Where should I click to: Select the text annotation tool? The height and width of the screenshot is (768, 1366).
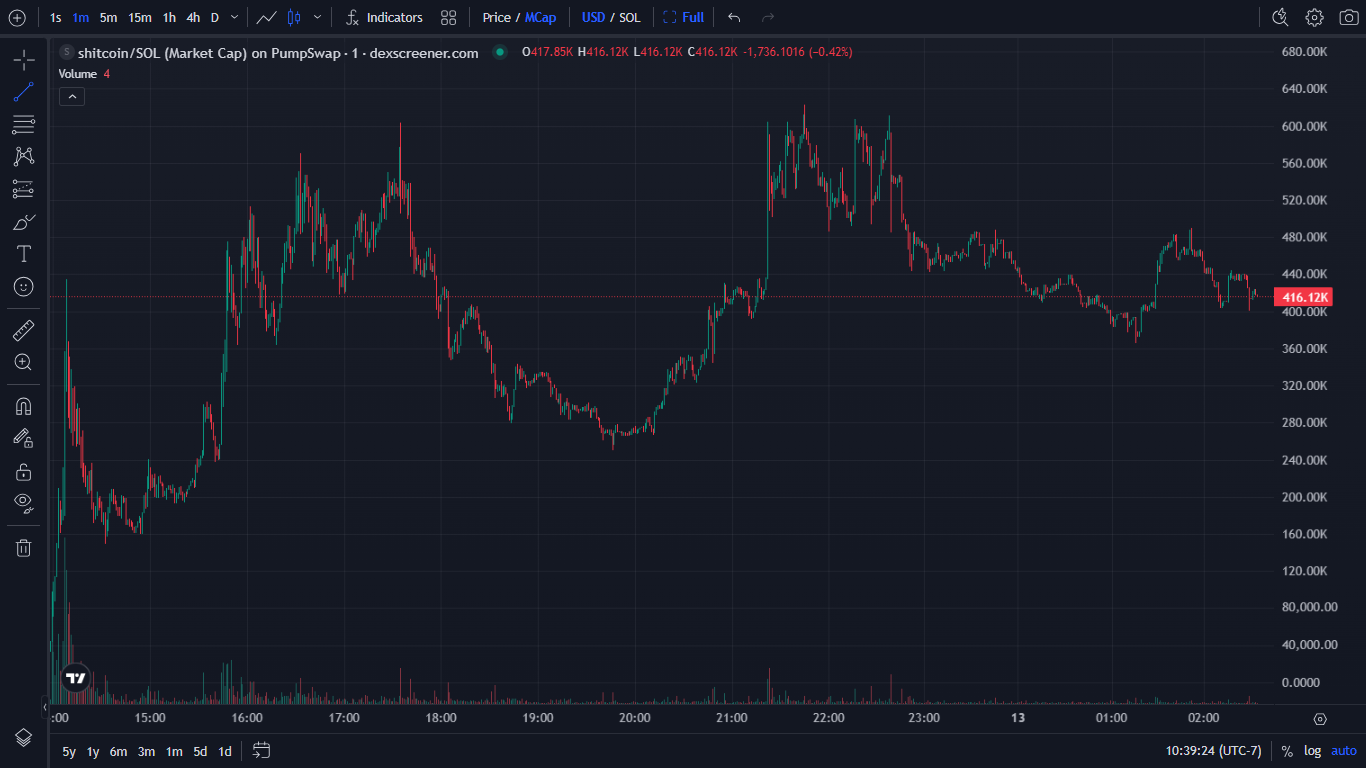coord(23,254)
